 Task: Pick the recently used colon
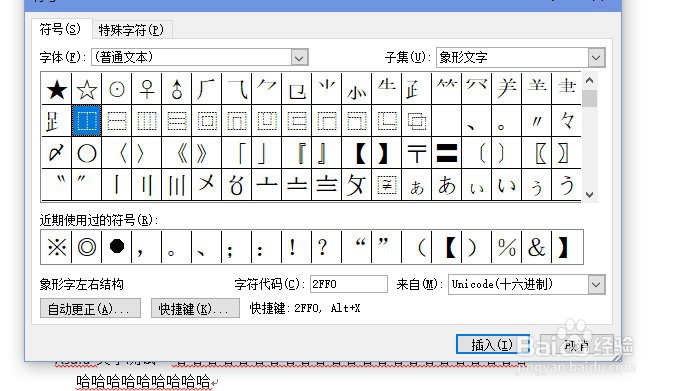(x=267, y=247)
